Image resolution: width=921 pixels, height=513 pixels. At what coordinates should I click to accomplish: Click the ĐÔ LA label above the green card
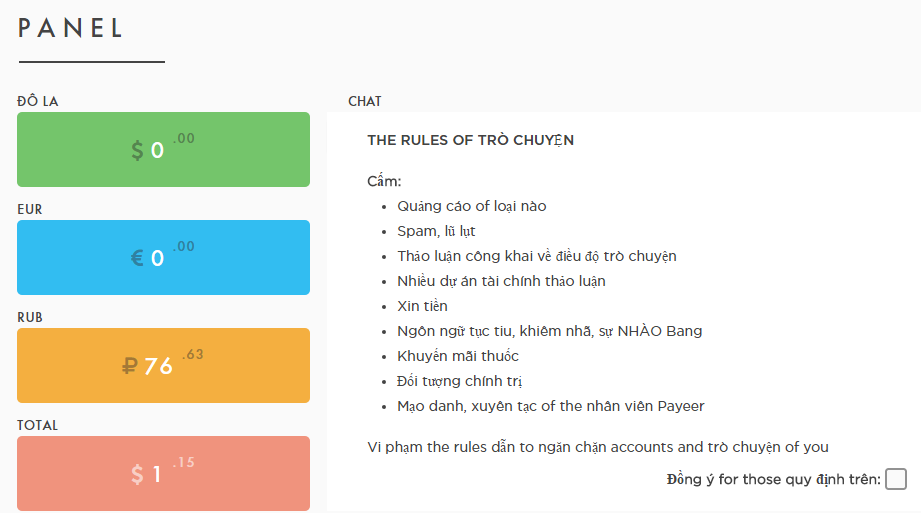[38, 101]
